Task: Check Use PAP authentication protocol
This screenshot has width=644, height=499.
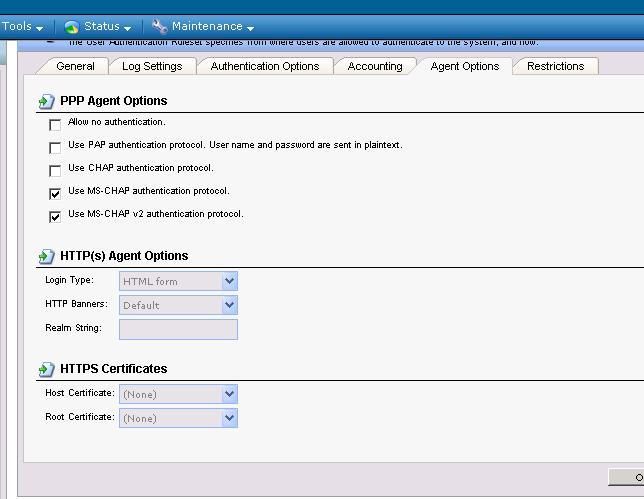Action: point(55,147)
